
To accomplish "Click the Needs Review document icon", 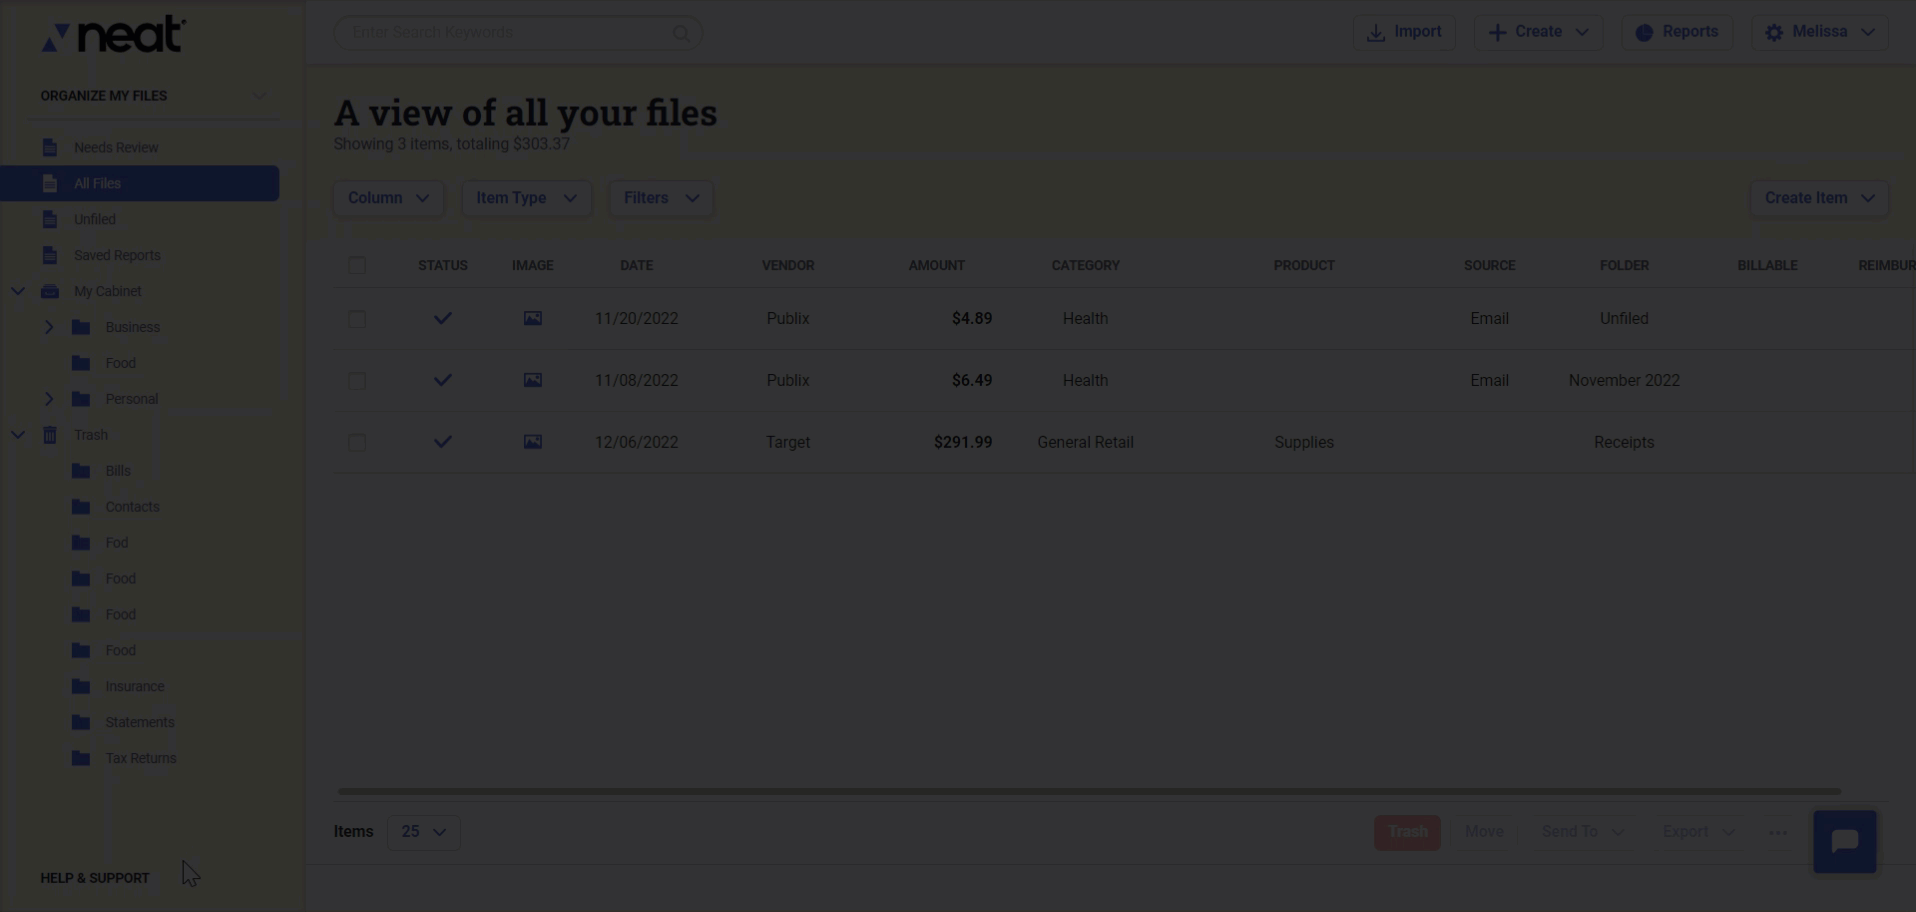I will (x=50, y=147).
